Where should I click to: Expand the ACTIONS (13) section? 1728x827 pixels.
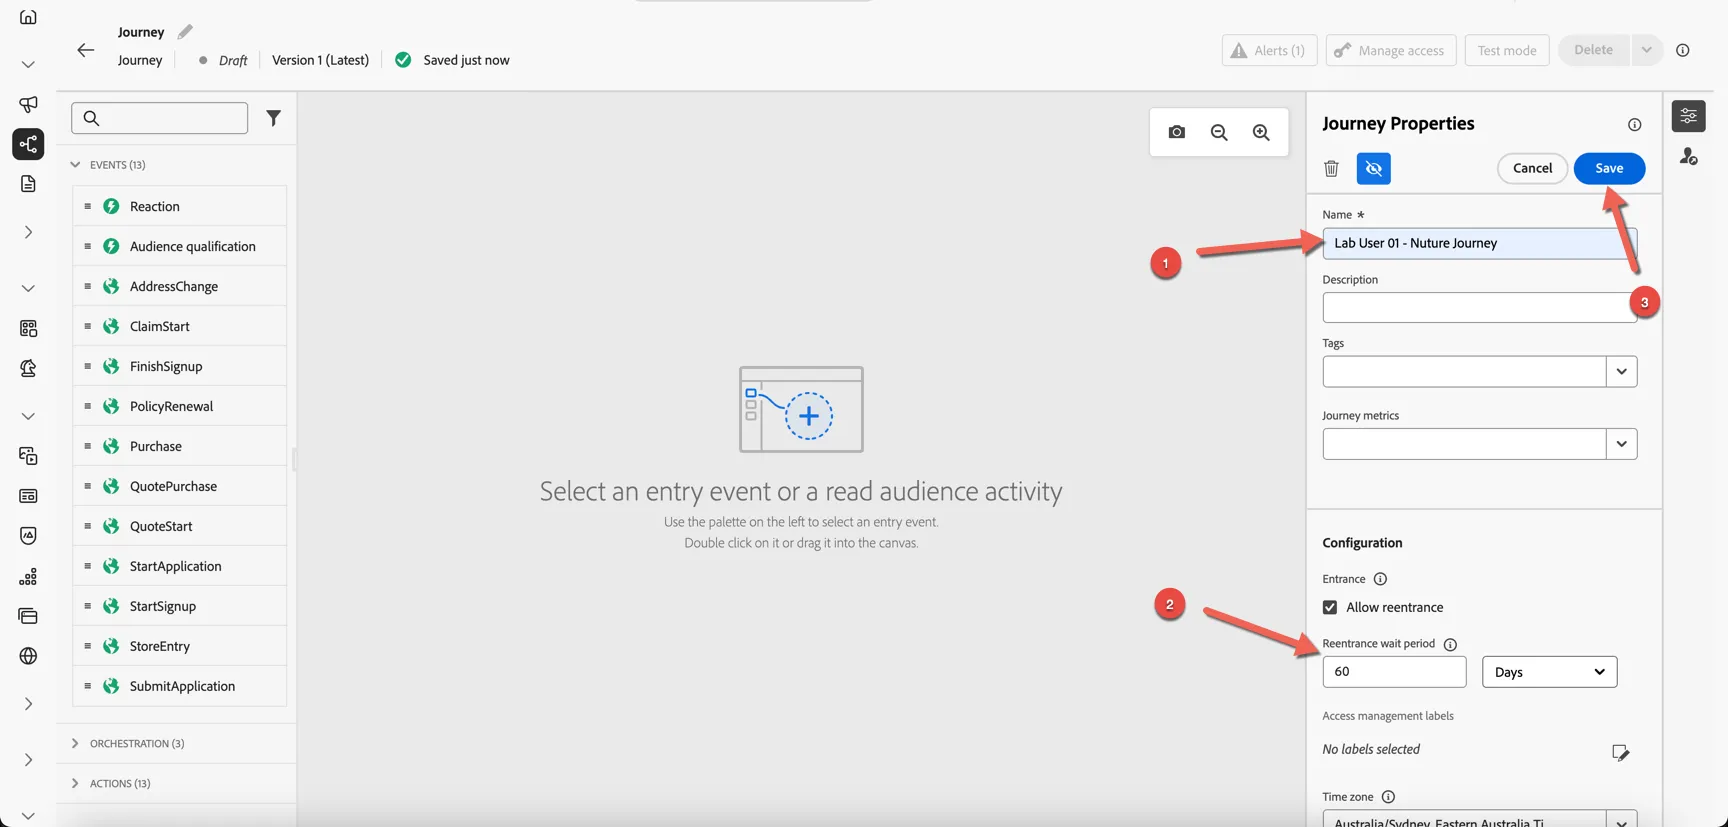pos(75,783)
